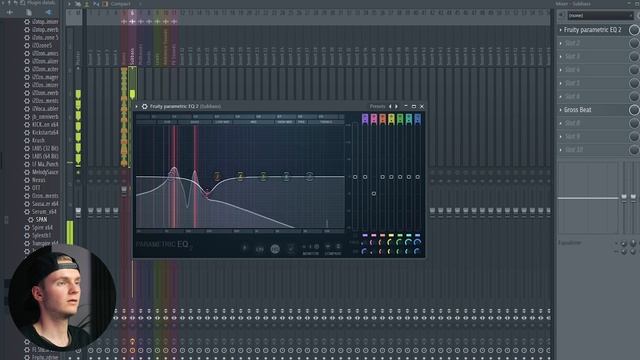The height and width of the screenshot is (360, 640).
Task: Expand the EQ window menu arrow in its title bar
Action: (x=137, y=107)
